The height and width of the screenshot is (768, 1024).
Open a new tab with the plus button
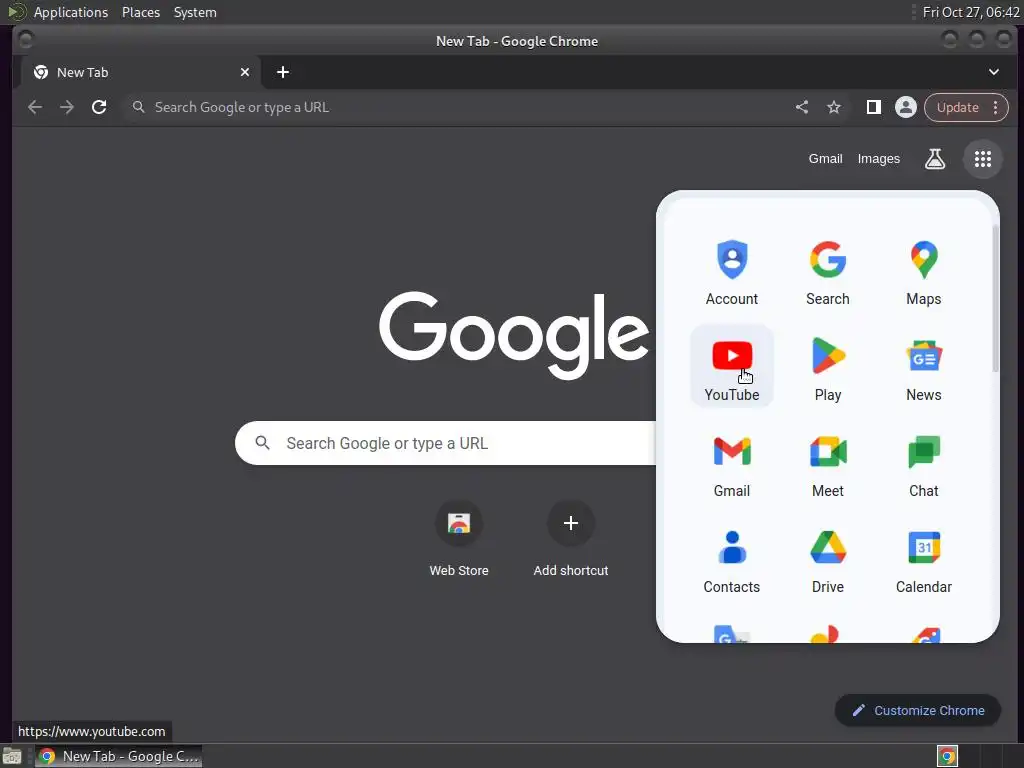(x=283, y=72)
